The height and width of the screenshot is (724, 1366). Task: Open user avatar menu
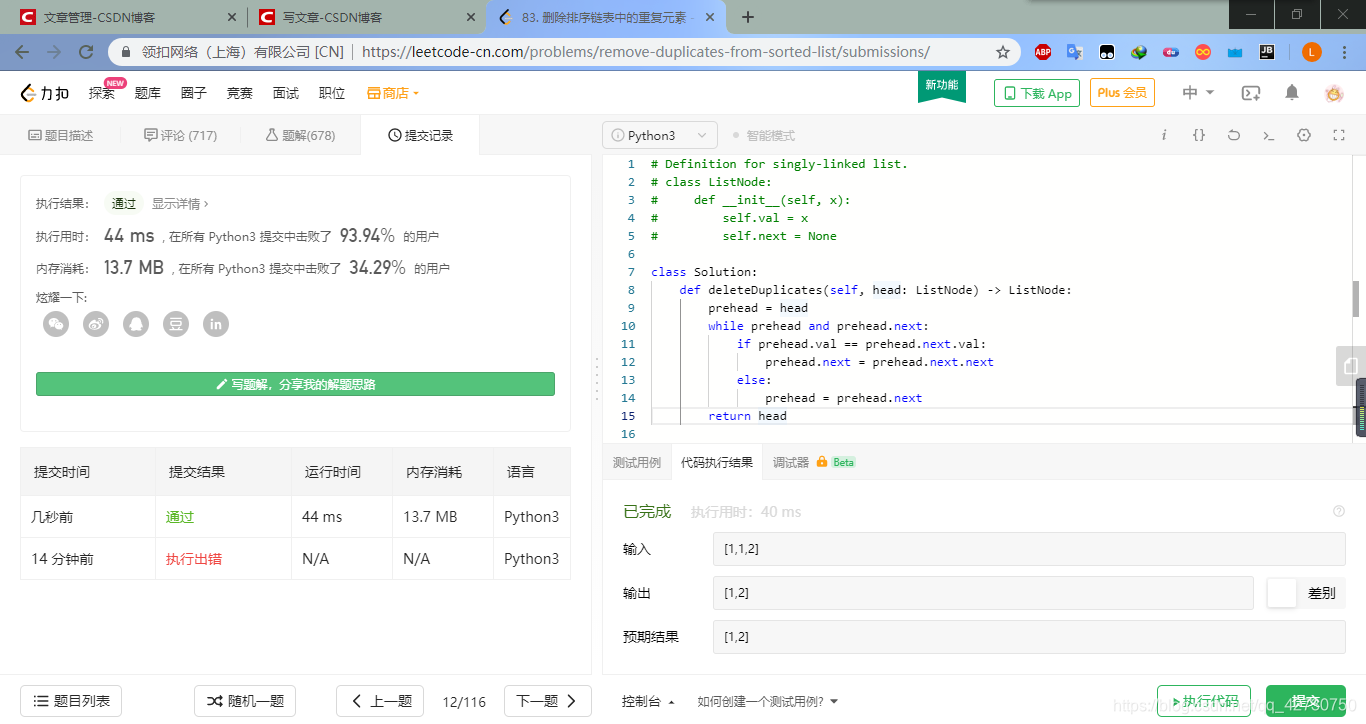1334,93
